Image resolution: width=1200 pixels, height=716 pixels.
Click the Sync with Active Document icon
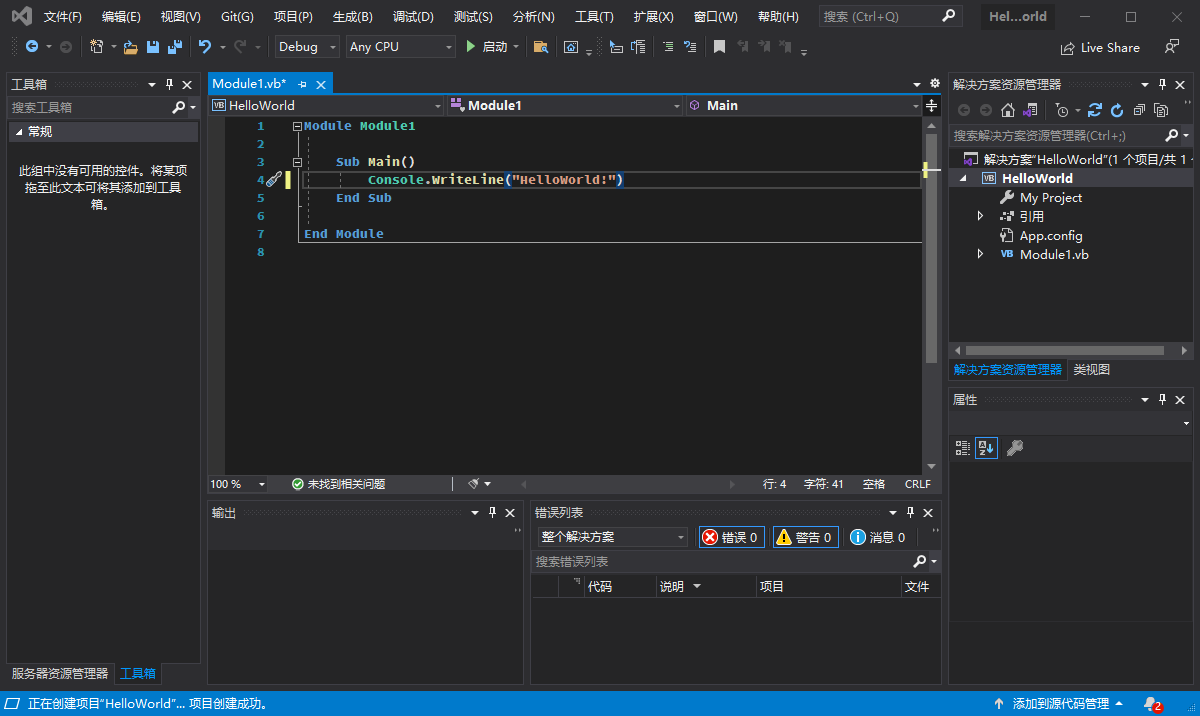[1095, 110]
